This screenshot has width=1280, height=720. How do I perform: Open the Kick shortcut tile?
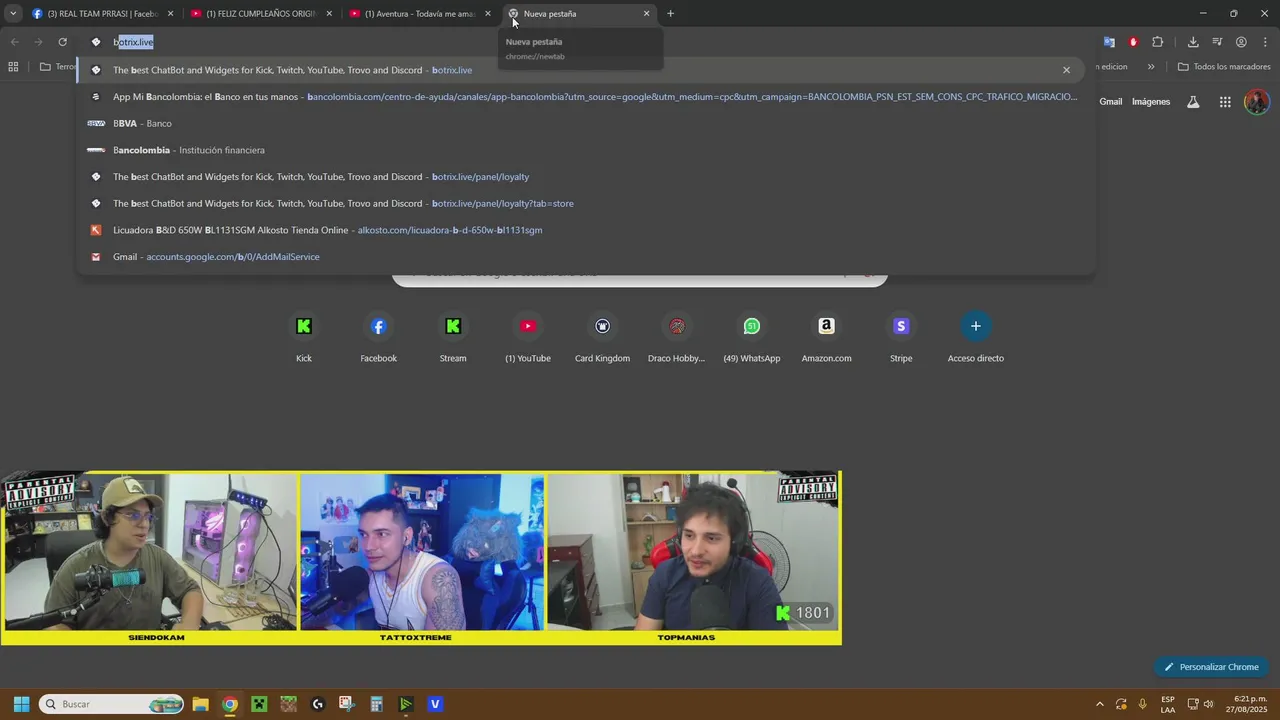coord(304,338)
